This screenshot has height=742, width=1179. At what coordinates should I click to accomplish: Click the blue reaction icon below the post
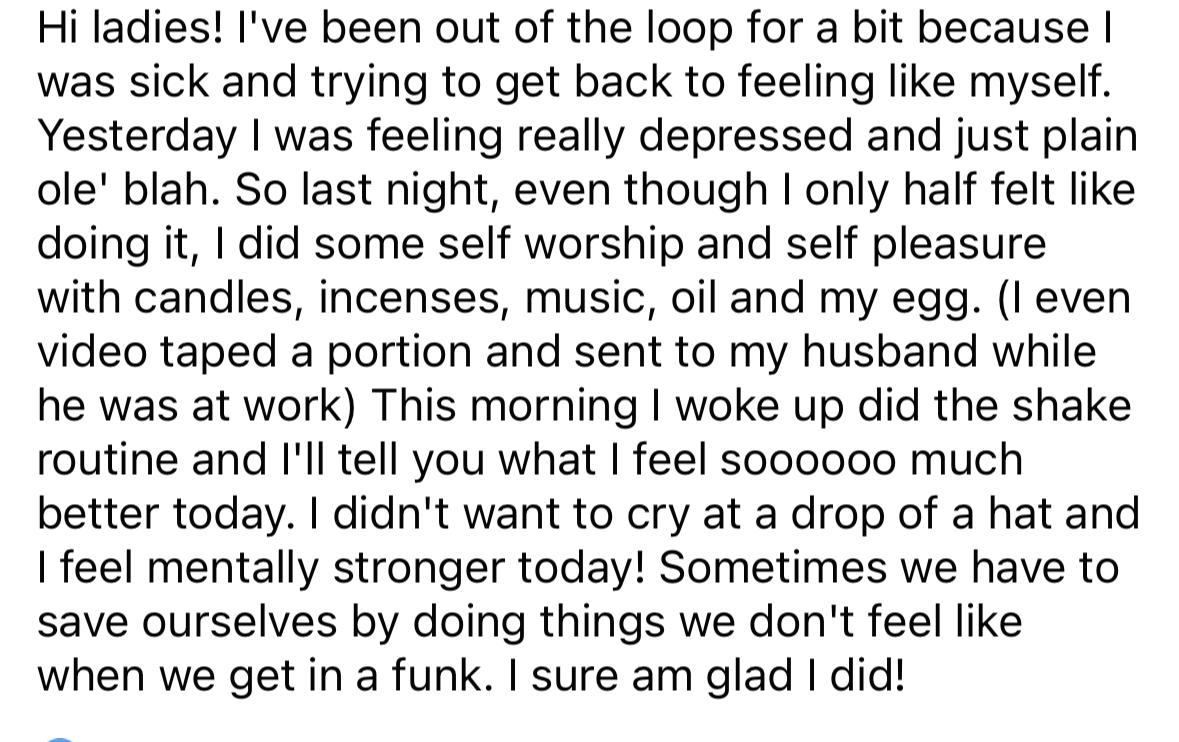(60, 739)
